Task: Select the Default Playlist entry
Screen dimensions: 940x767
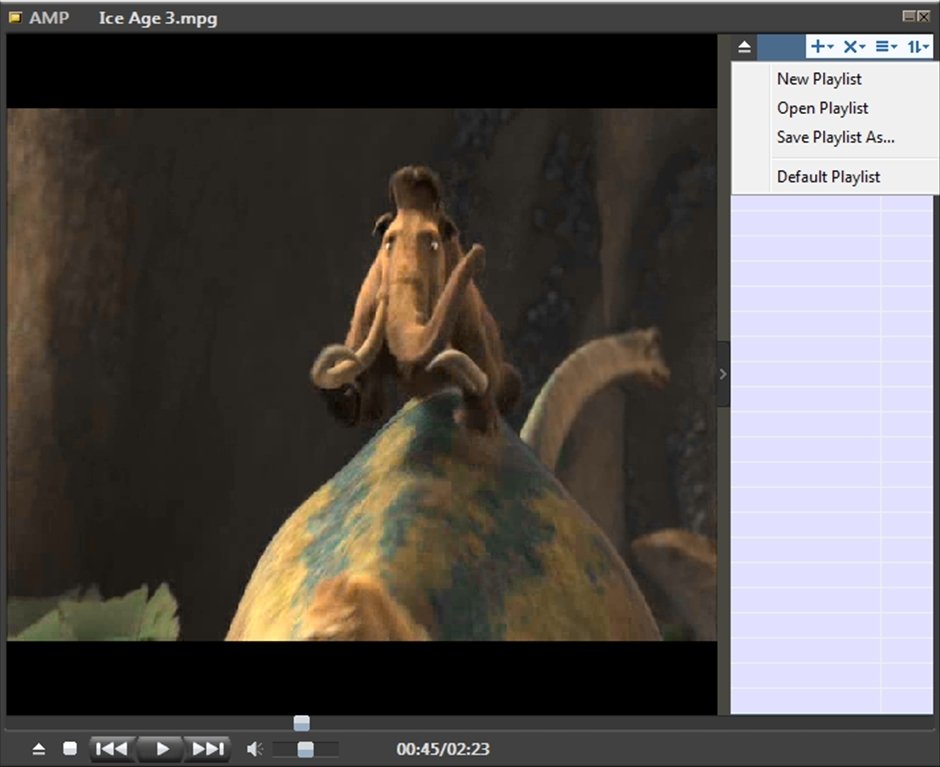Action: [828, 177]
